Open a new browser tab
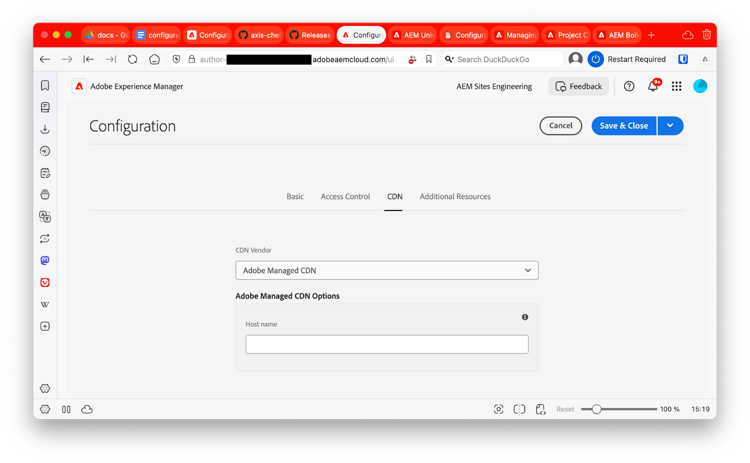Image resolution: width=750 pixels, height=463 pixels. coord(651,35)
